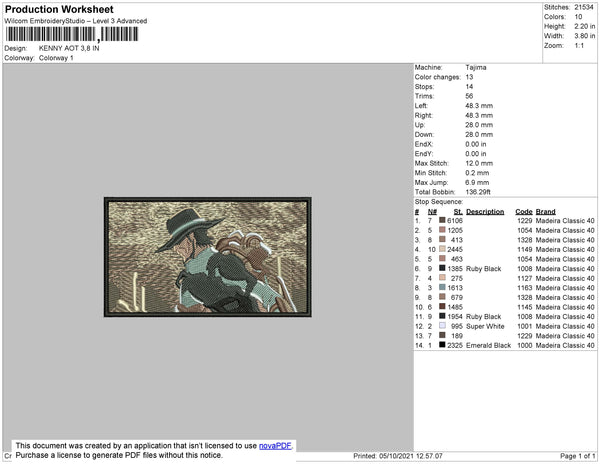The width and height of the screenshot is (600, 464).
Task: Click the Up value '28.0 mm'
Action: [479, 125]
